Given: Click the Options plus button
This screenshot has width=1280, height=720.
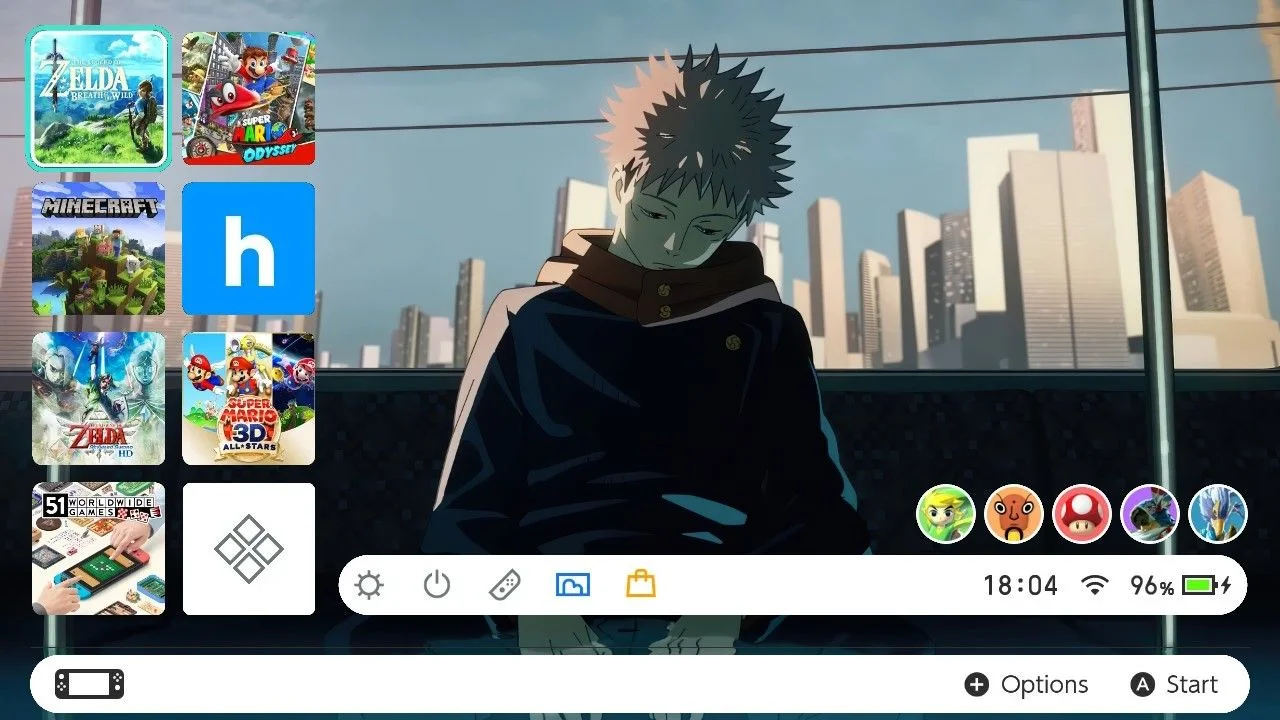Looking at the screenshot, I should 1026,685.
